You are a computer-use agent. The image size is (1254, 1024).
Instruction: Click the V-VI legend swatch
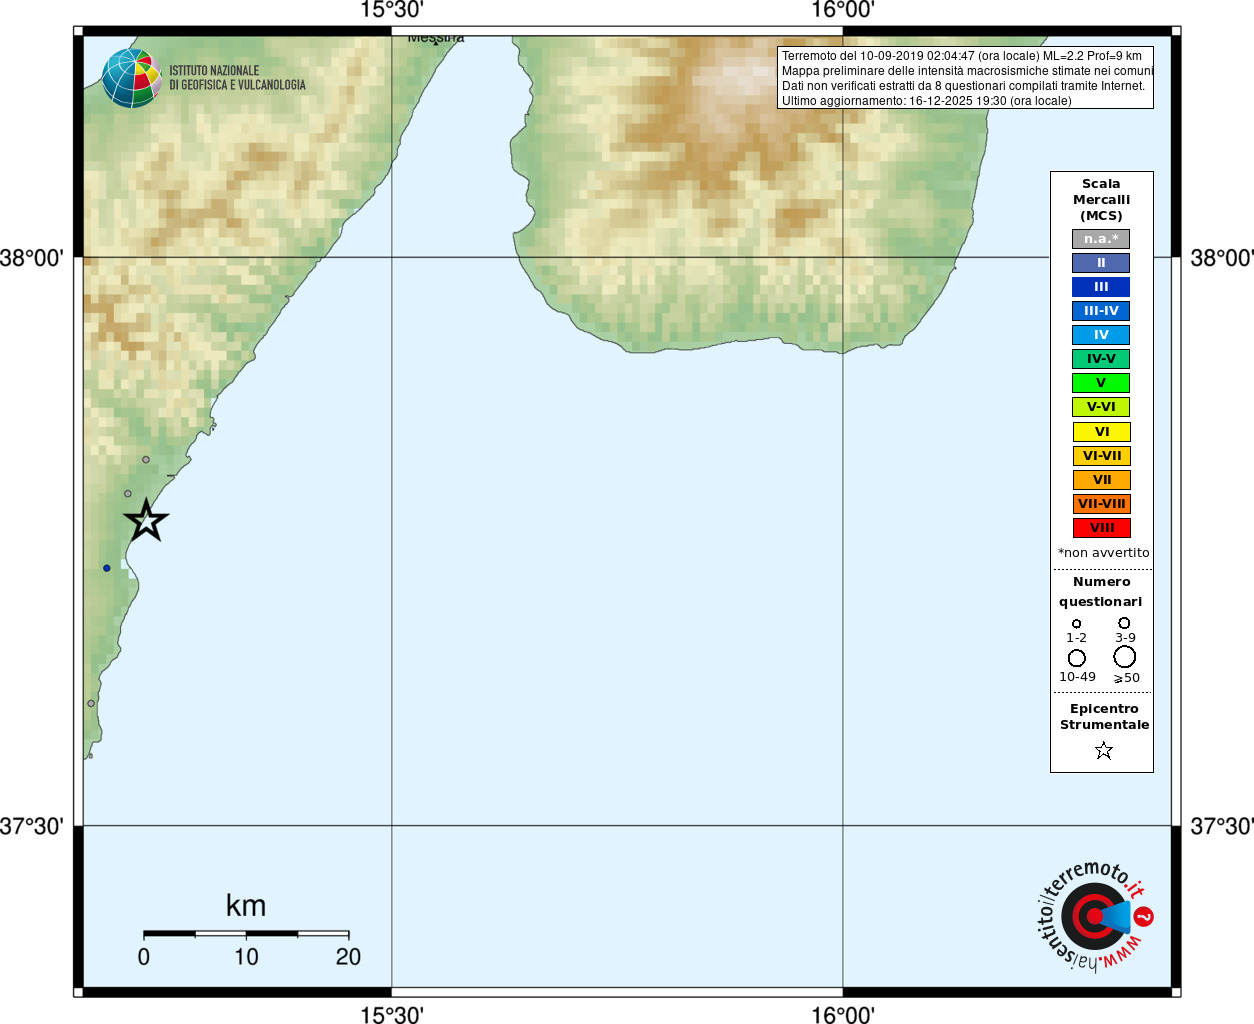1101,407
